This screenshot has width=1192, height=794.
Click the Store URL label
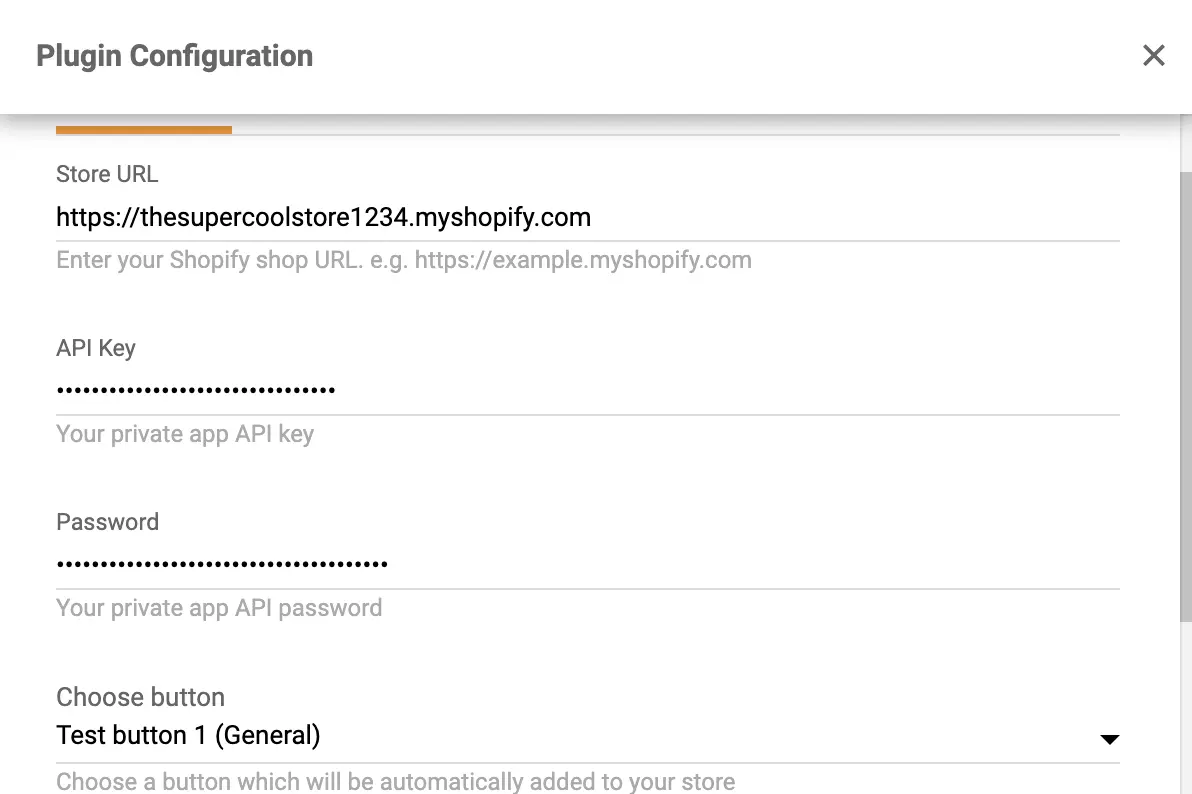pos(107,174)
